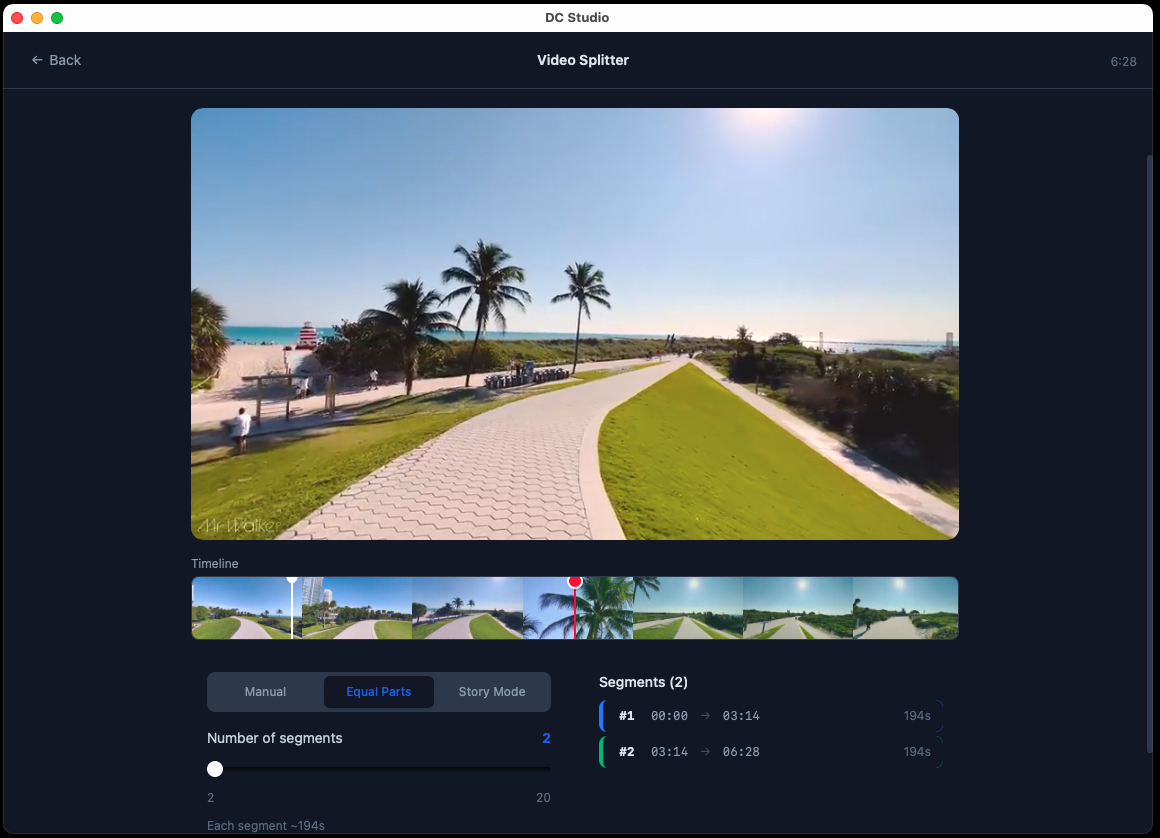
Task: Select the Manual splitting mode
Action: pyautogui.click(x=265, y=691)
